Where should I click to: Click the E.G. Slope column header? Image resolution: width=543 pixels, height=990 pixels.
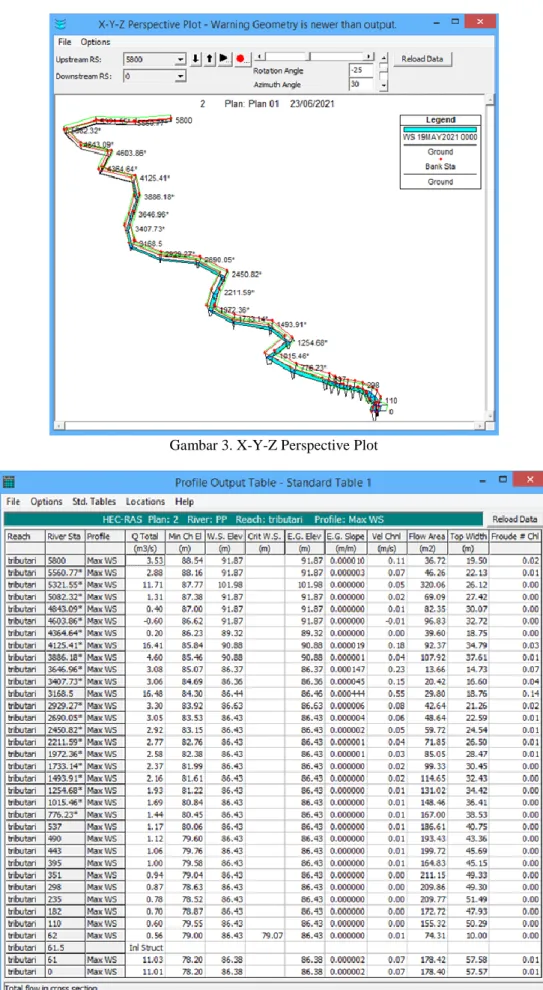344,536
